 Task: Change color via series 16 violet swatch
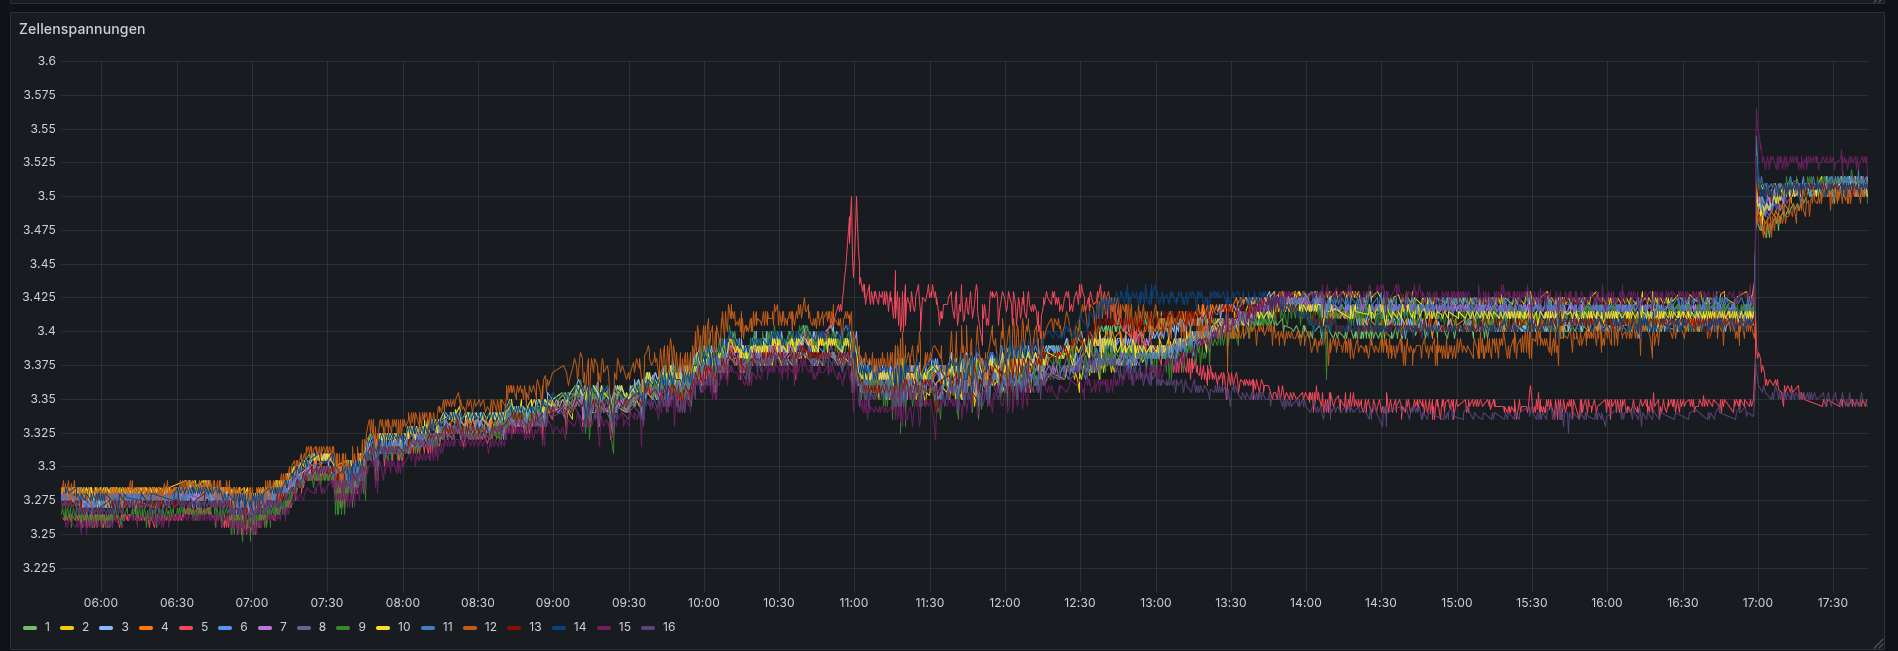pyautogui.click(x=648, y=628)
